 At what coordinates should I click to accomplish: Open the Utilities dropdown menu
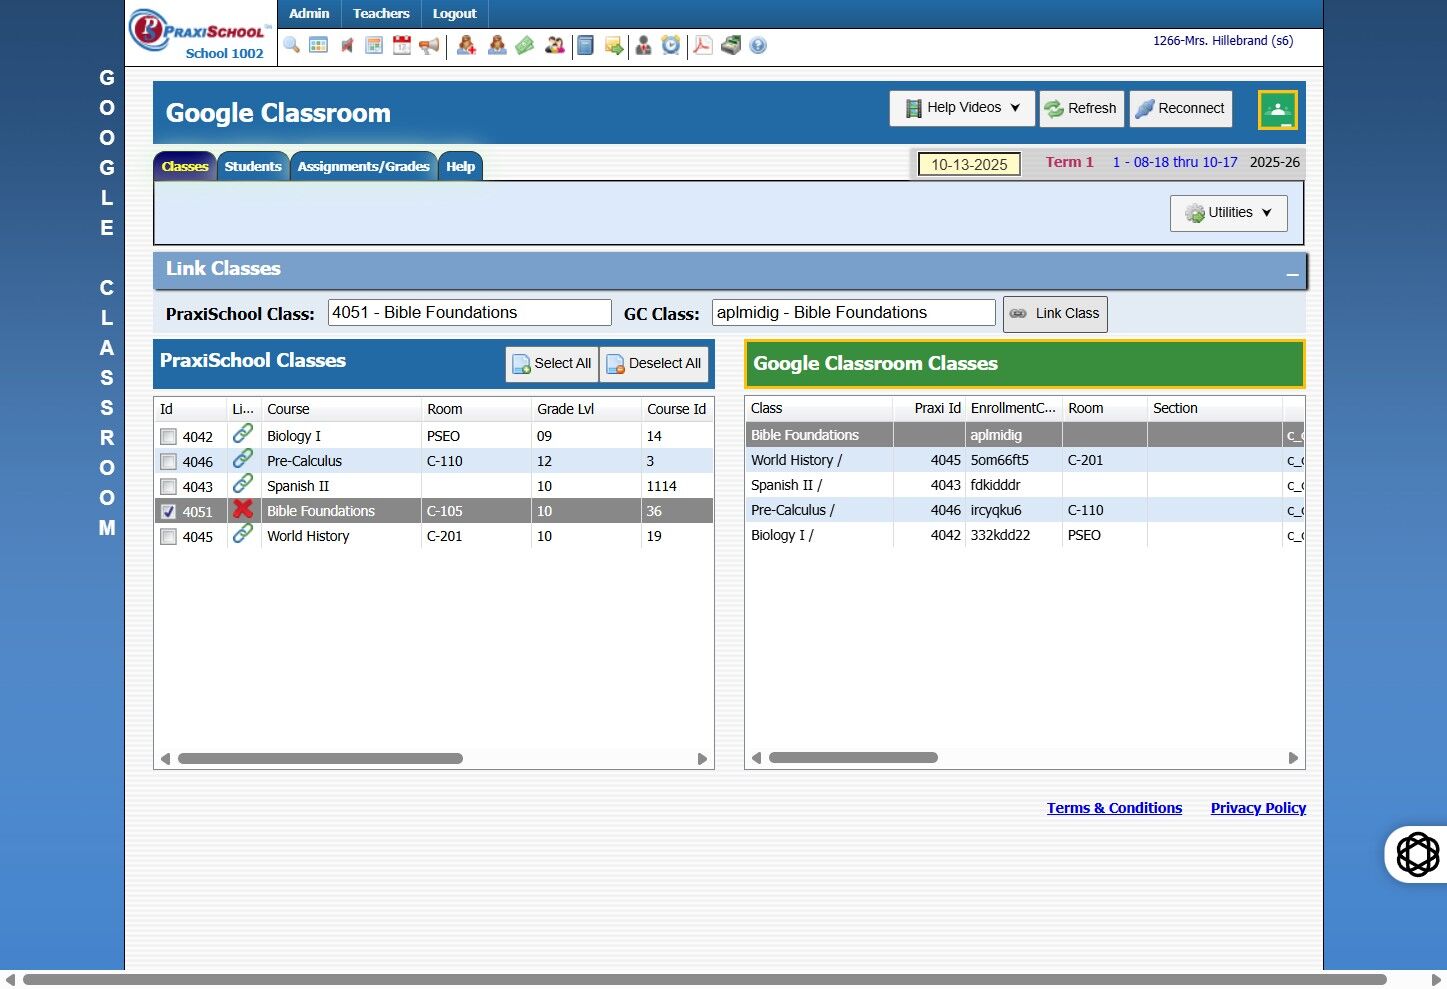[x=1228, y=213]
